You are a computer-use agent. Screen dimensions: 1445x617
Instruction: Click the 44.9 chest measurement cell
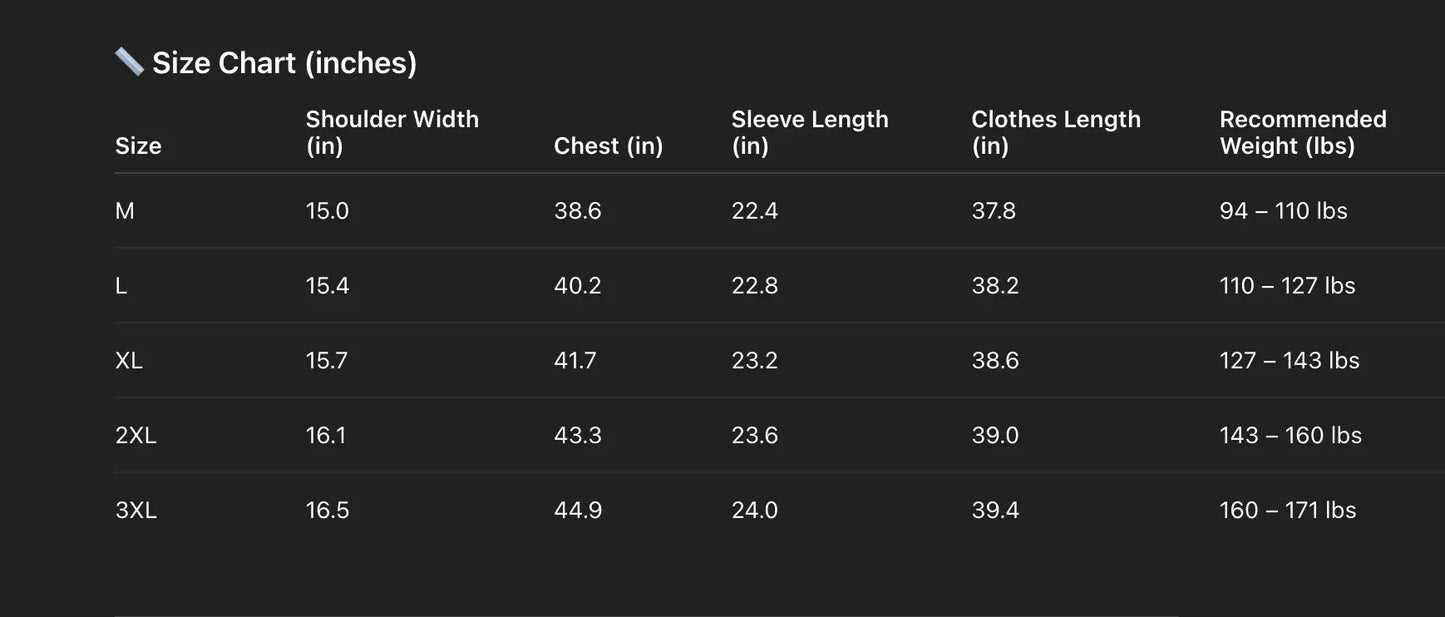pyautogui.click(x=578, y=511)
